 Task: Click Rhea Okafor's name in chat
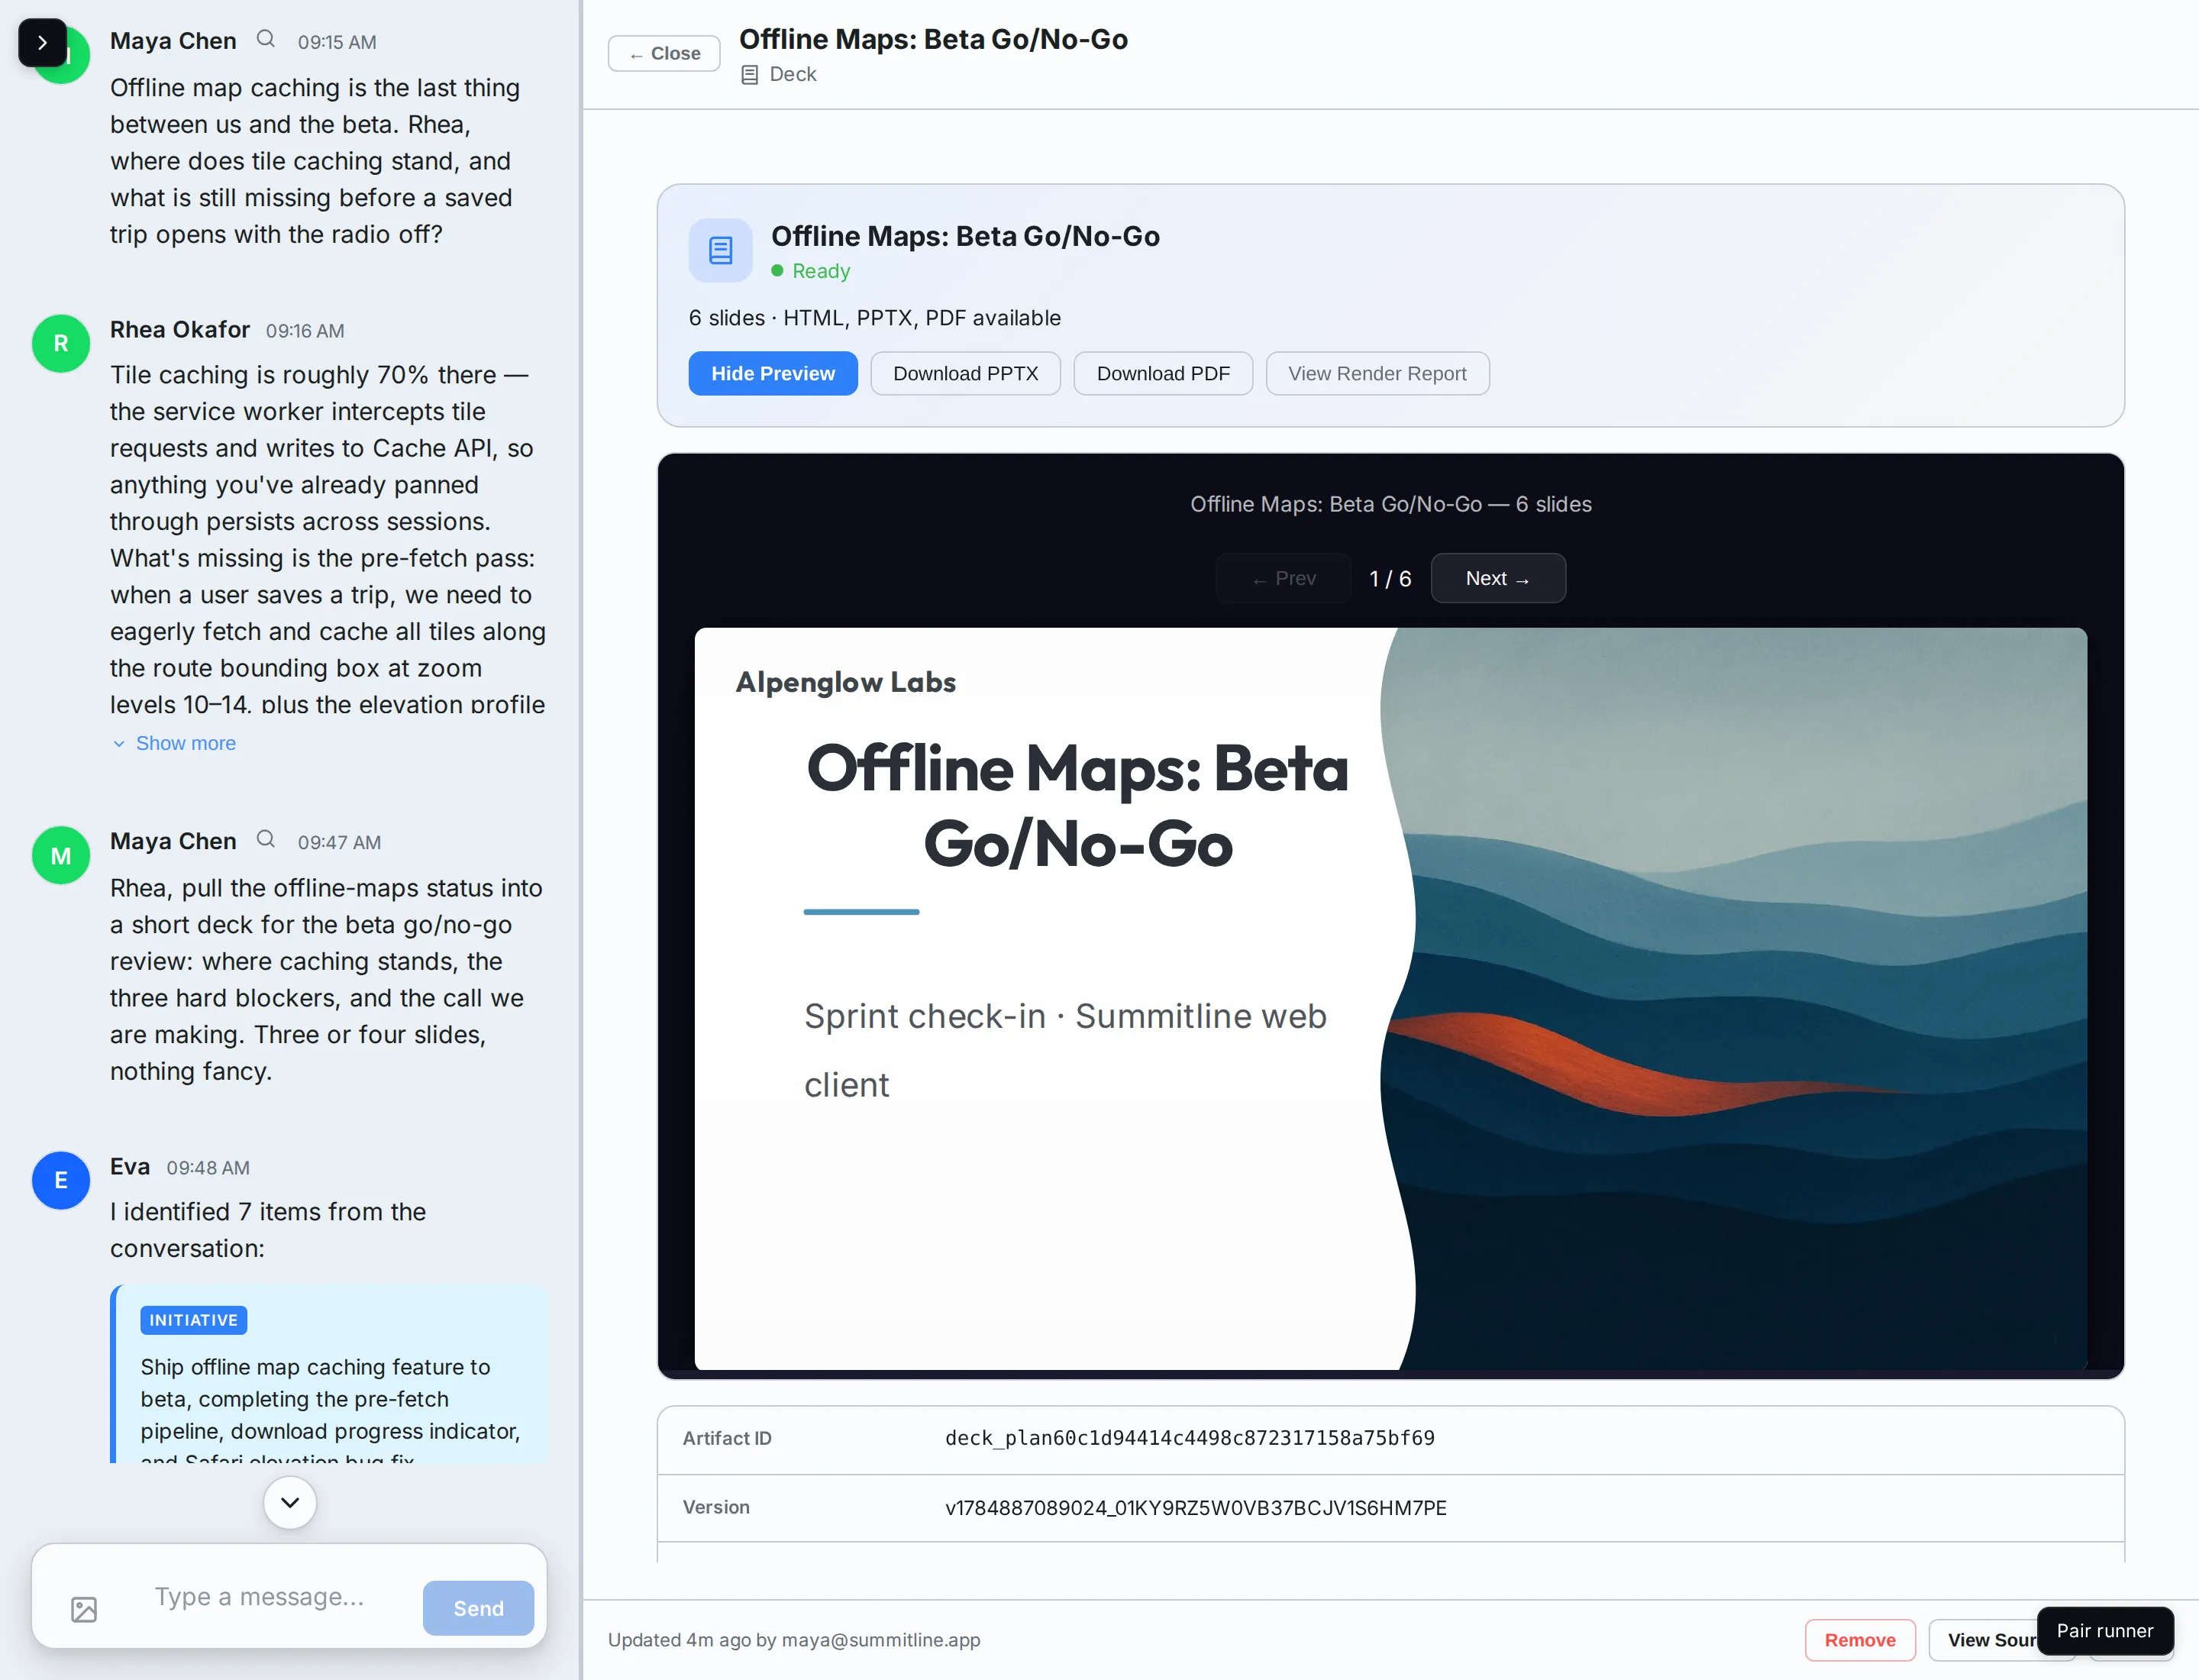(x=180, y=329)
